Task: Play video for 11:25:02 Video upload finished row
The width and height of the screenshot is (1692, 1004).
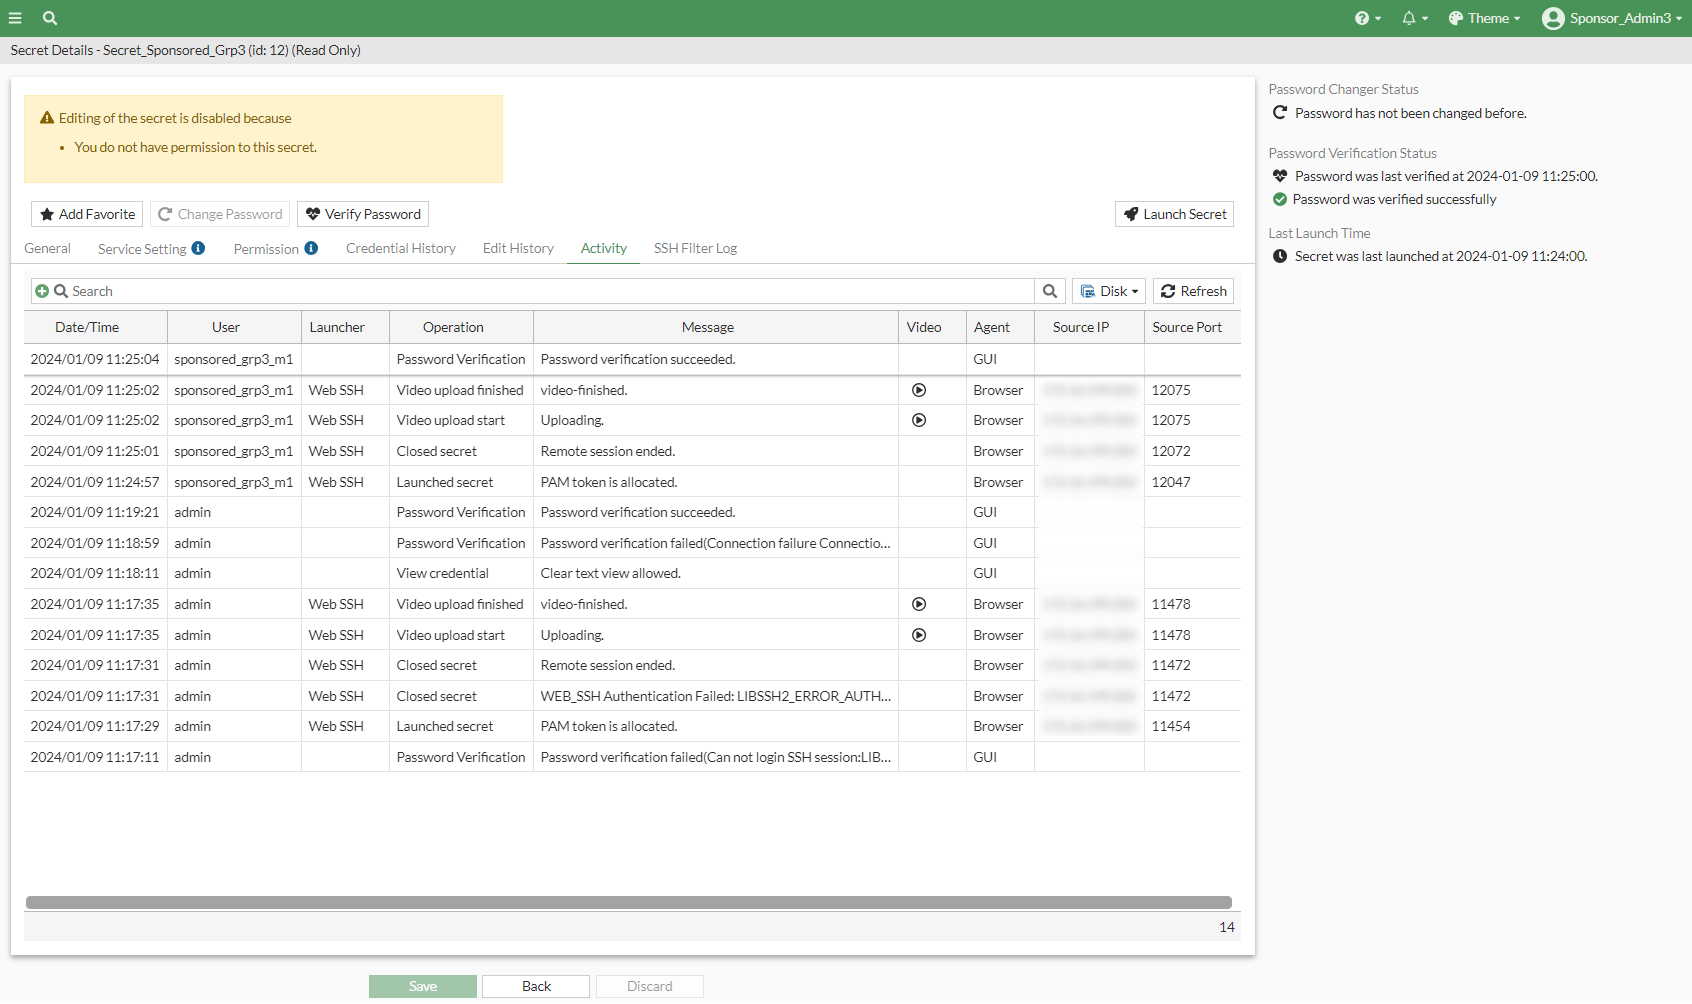Action: [x=919, y=390]
